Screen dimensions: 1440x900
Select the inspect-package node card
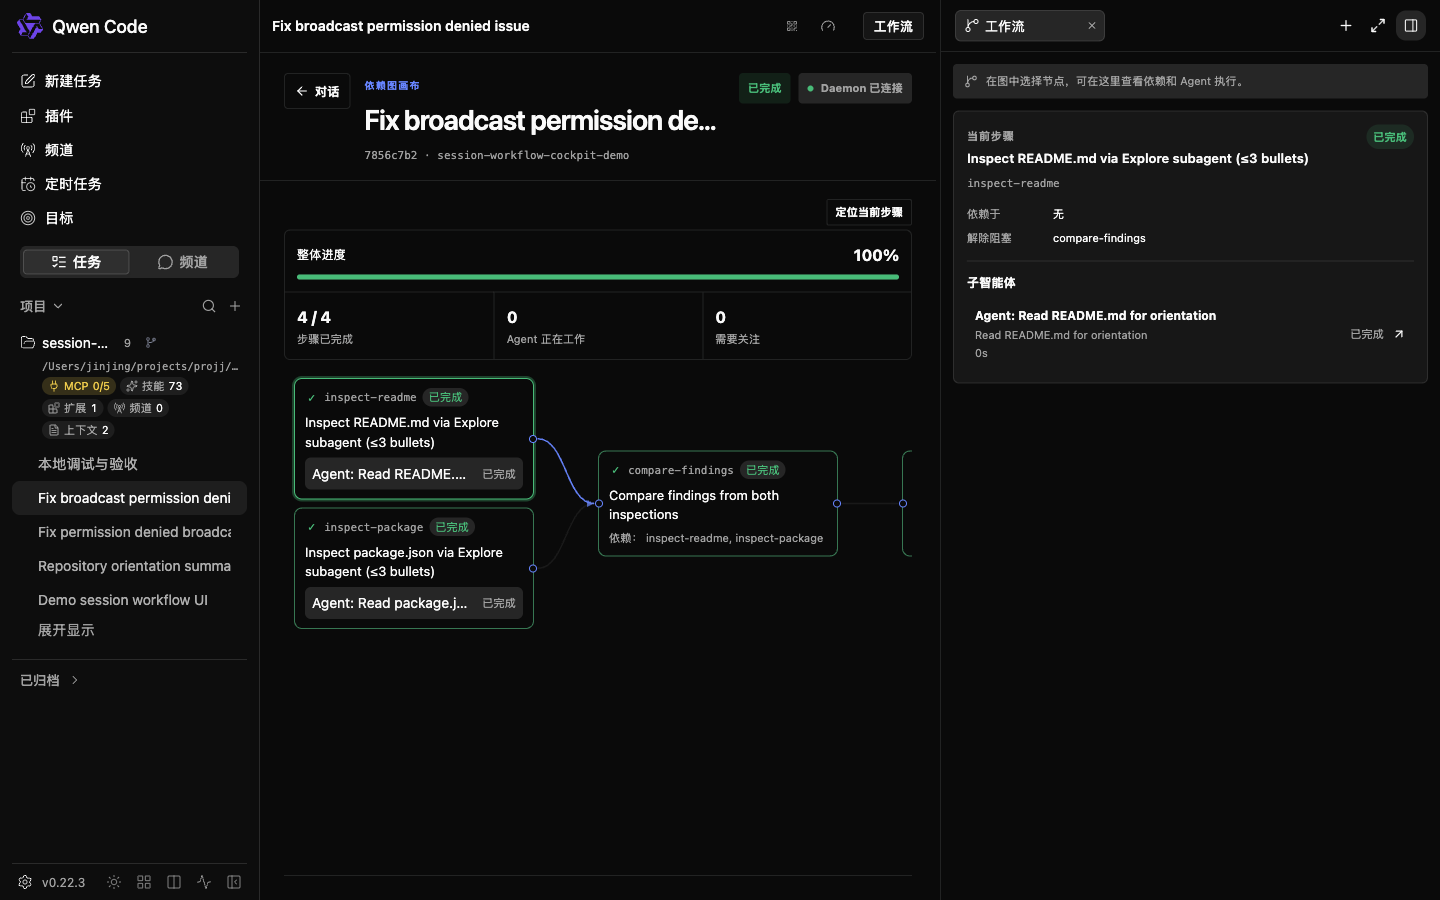point(414,568)
